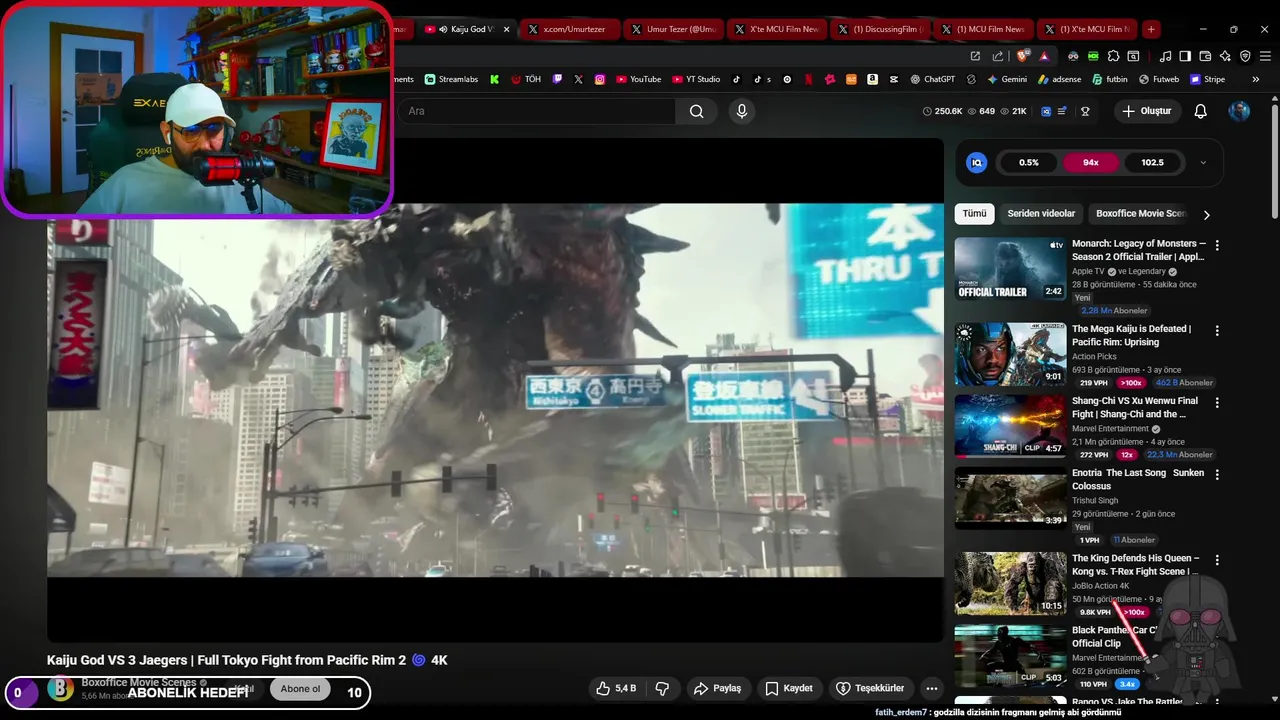Start voice search with microphone icon
Image resolution: width=1280 pixels, height=720 pixels.
pos(742,111)
